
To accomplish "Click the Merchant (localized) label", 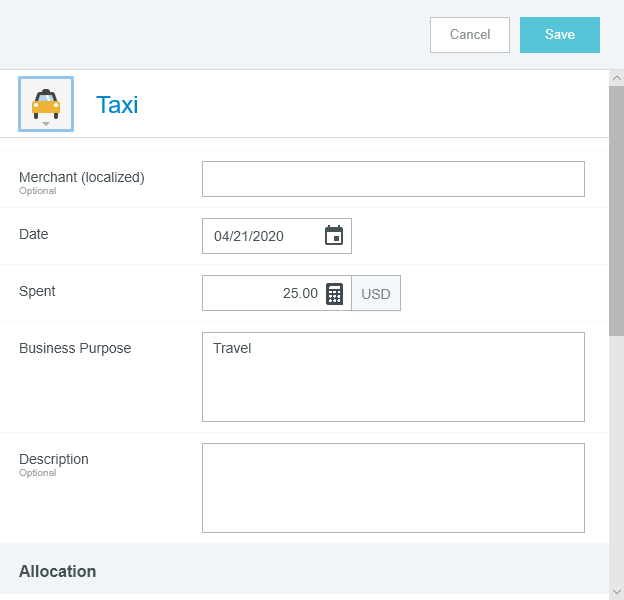I will [82, 177].
